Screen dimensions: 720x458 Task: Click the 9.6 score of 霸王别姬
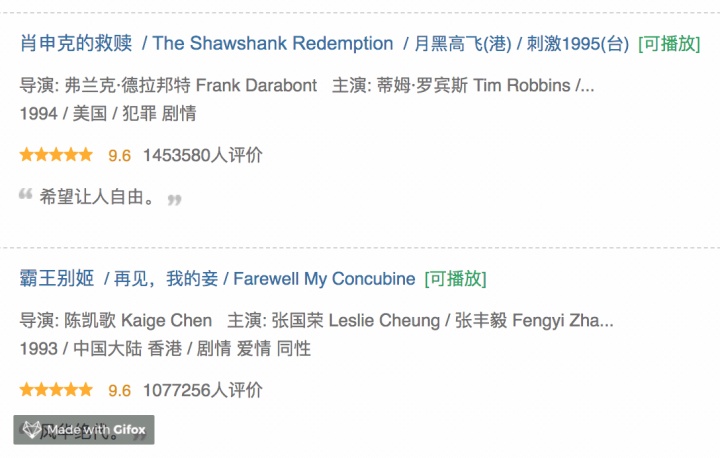[x=119, y=390]
